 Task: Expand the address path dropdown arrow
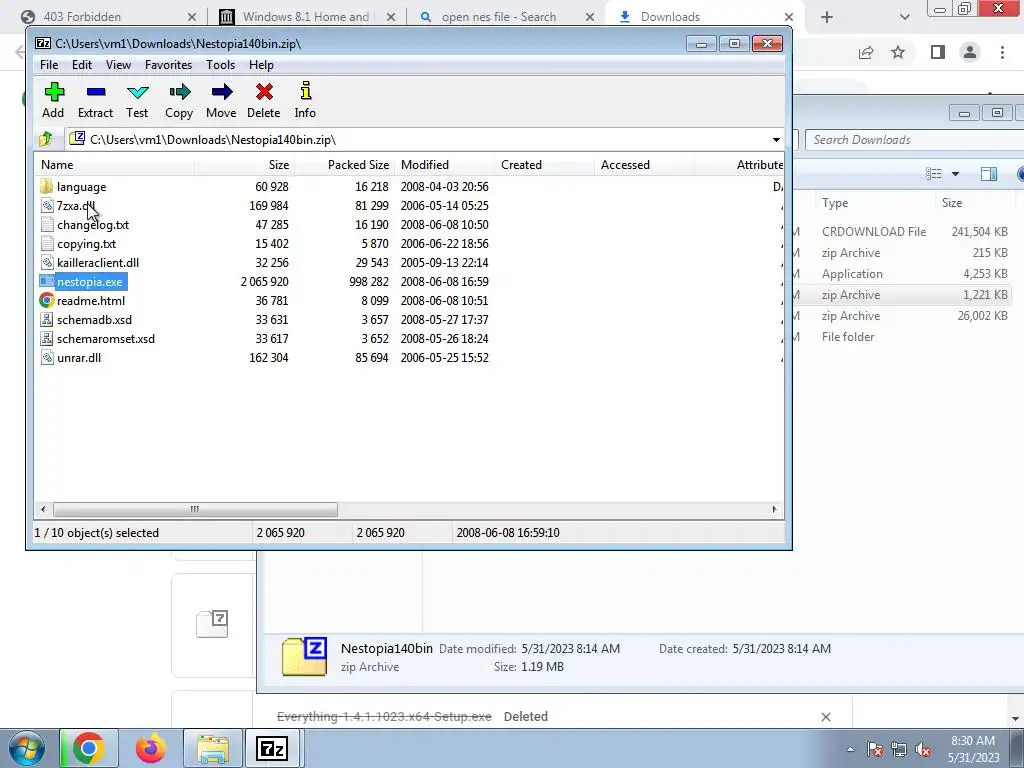(x=776, y=140)
